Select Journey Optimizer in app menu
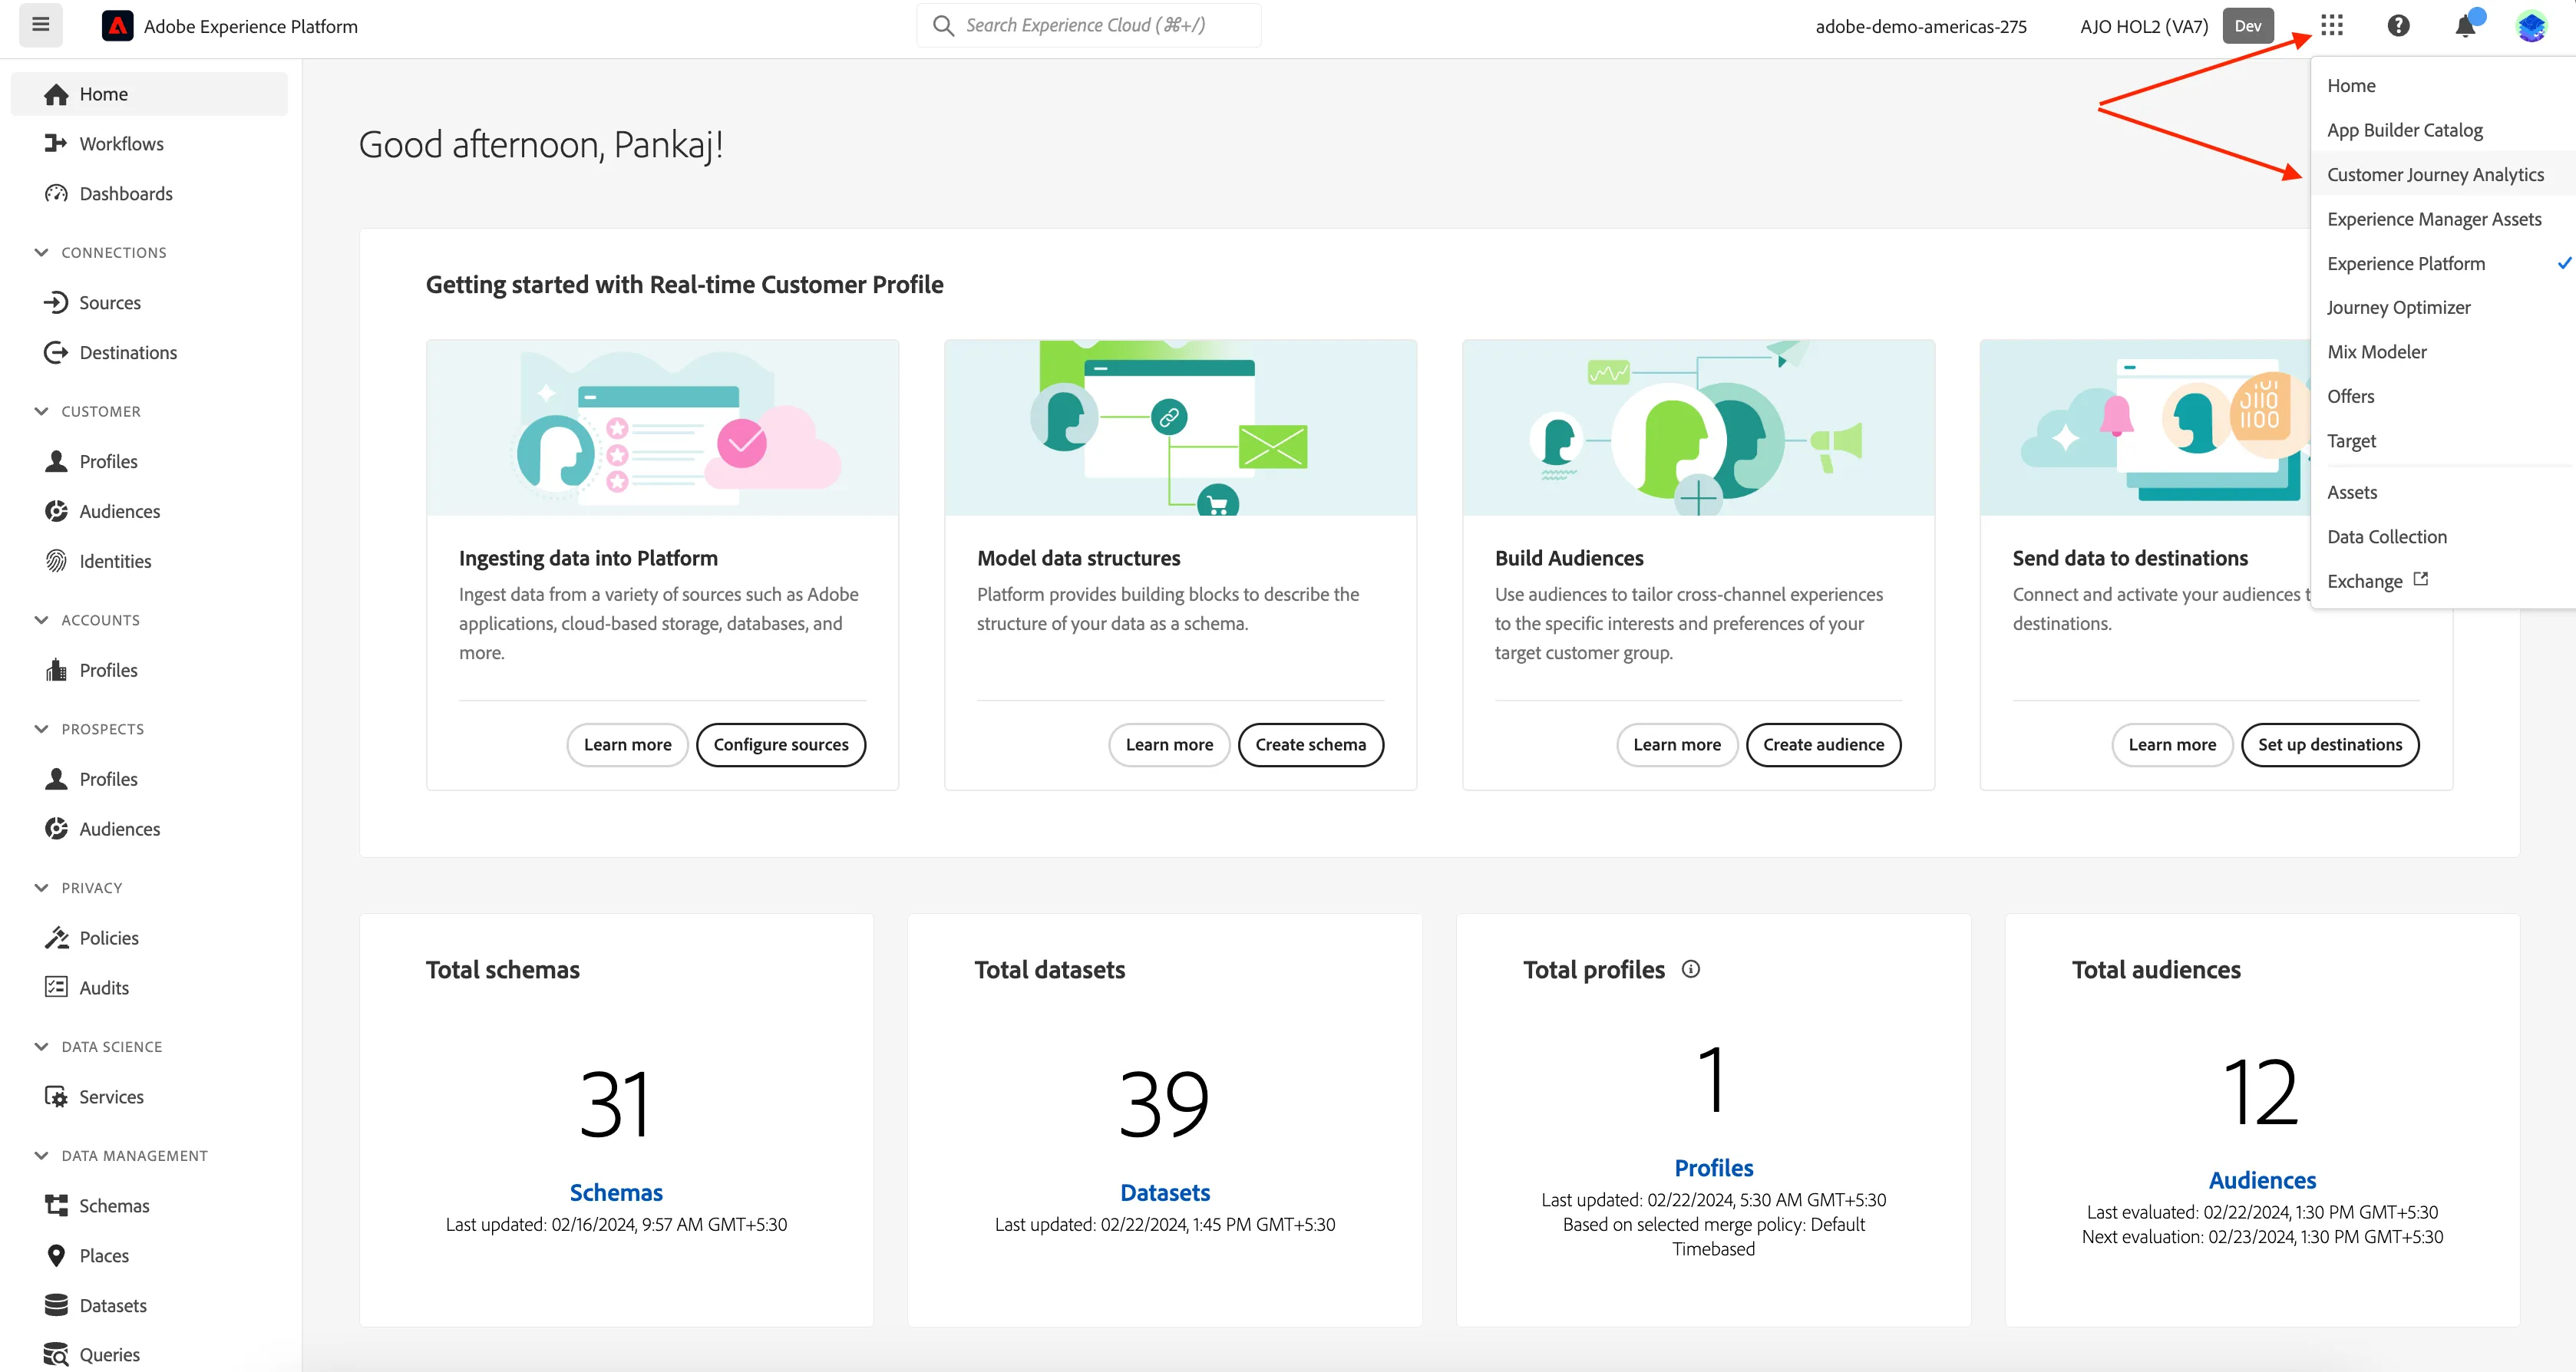 pos(2398,308)
